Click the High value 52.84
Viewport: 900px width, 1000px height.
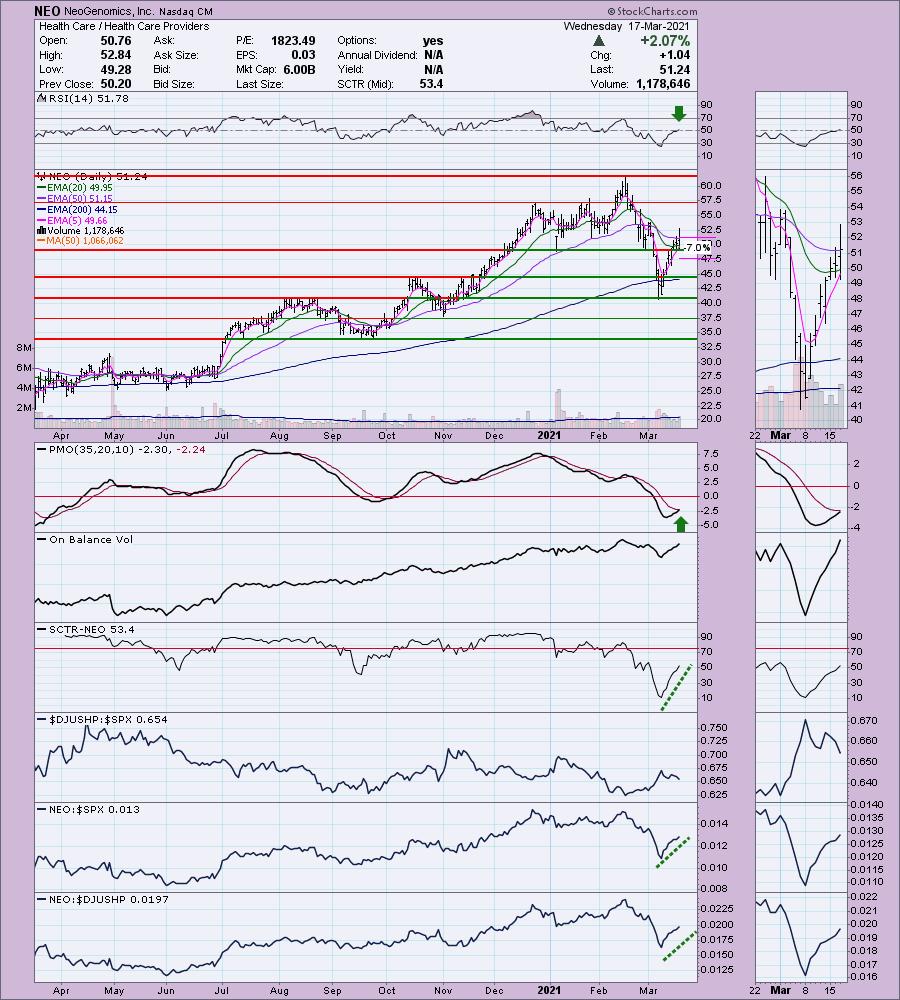pos(115,55)
